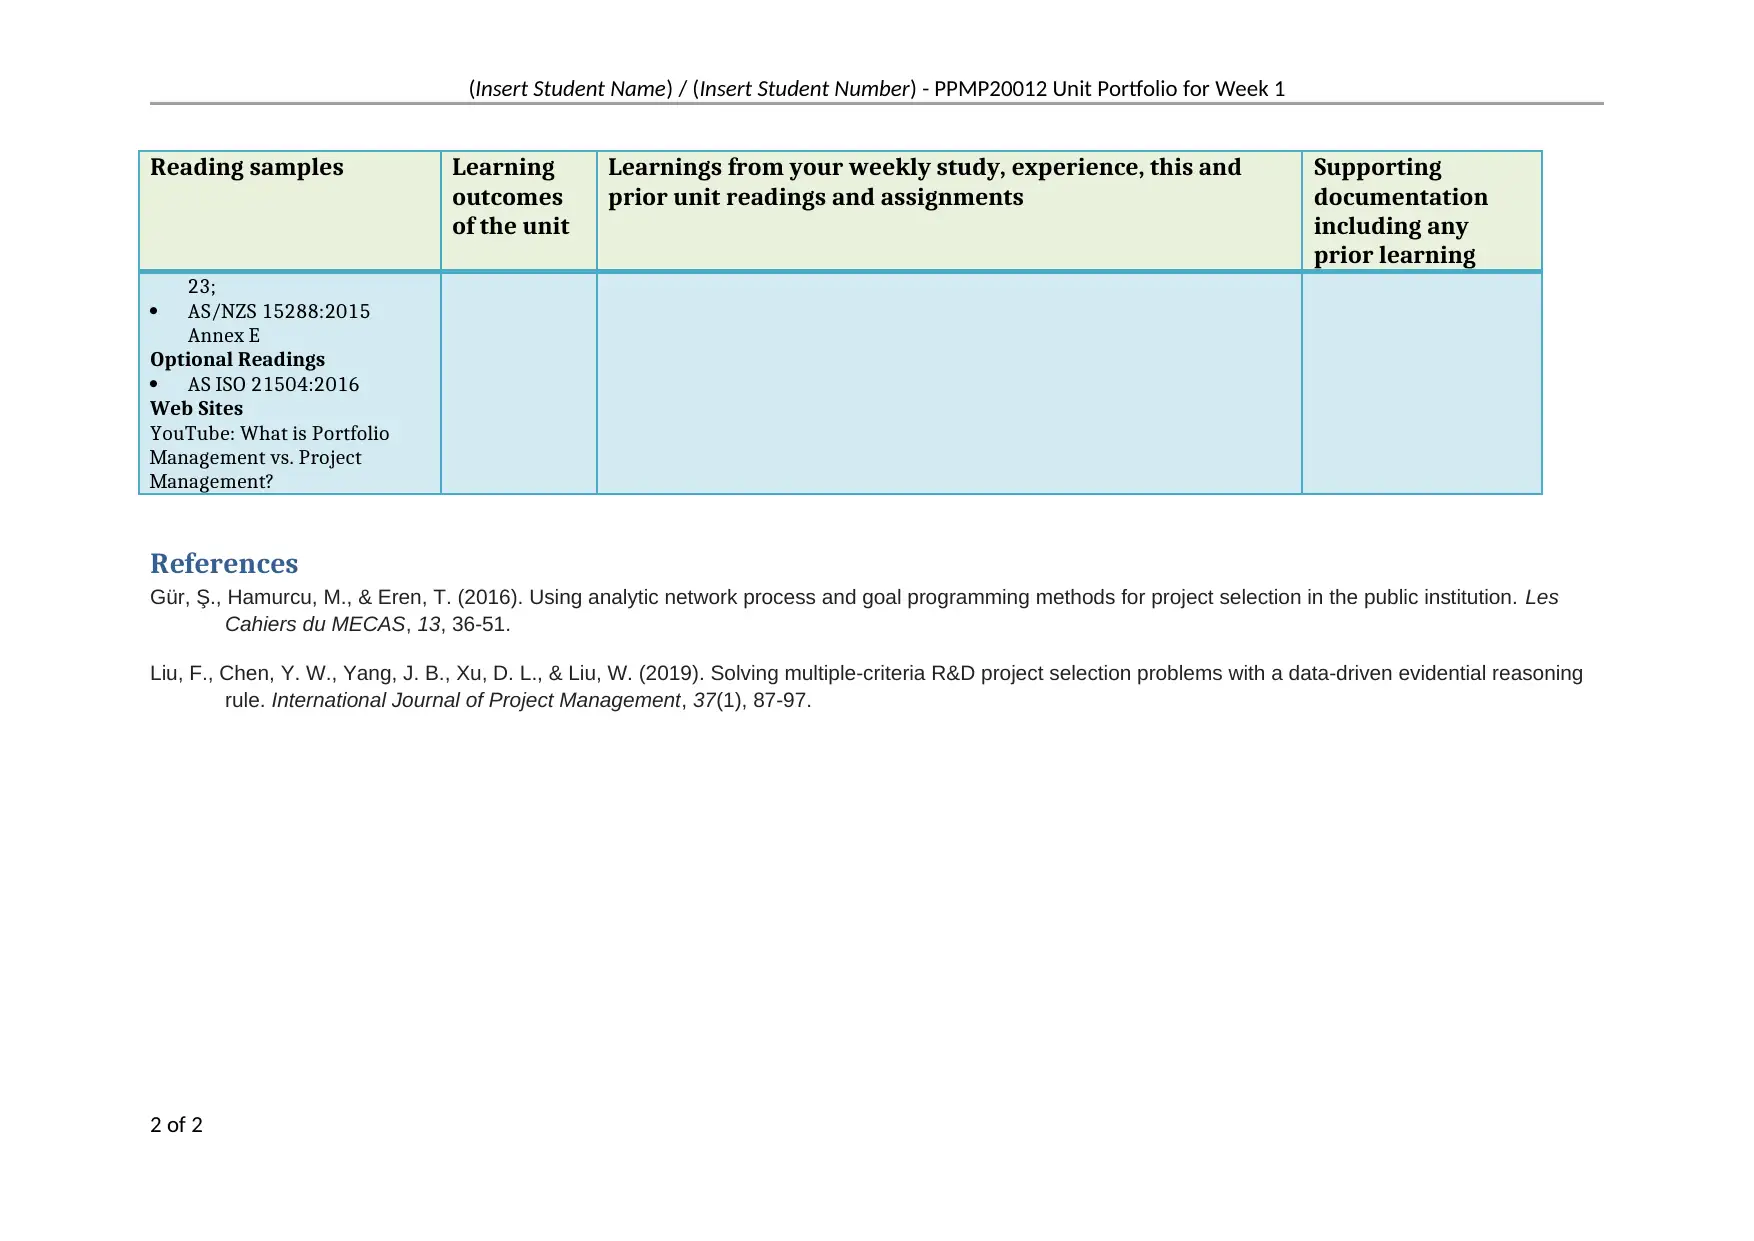Viewport: 1754px width, 1241px height.
Task: Click the 'References' heading
Action: (x=224, y=563)
